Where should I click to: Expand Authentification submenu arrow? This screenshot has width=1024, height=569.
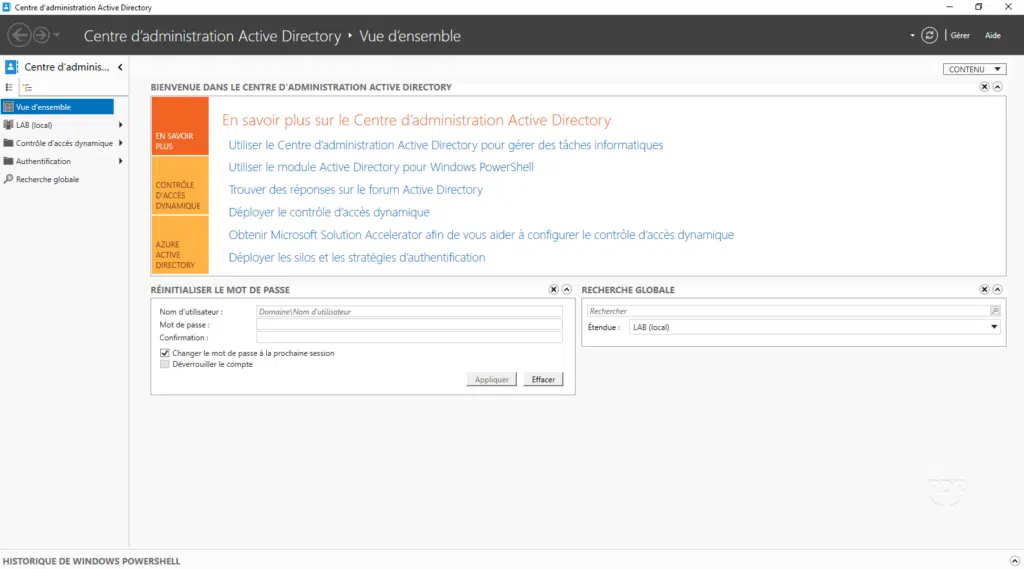click(120, 161)
